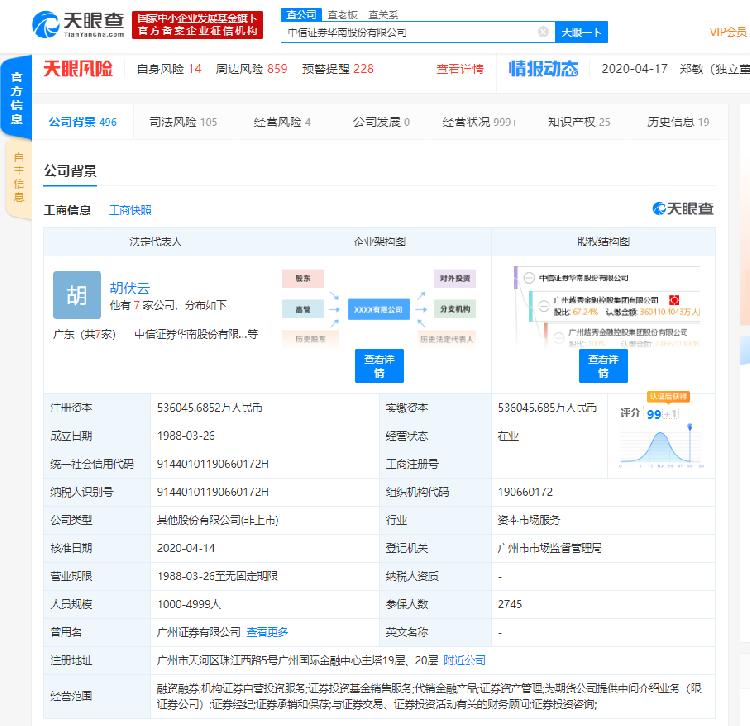Open the VIP会员 link
The width and height of the screenshot is (750, 726).
coord(728,32)
